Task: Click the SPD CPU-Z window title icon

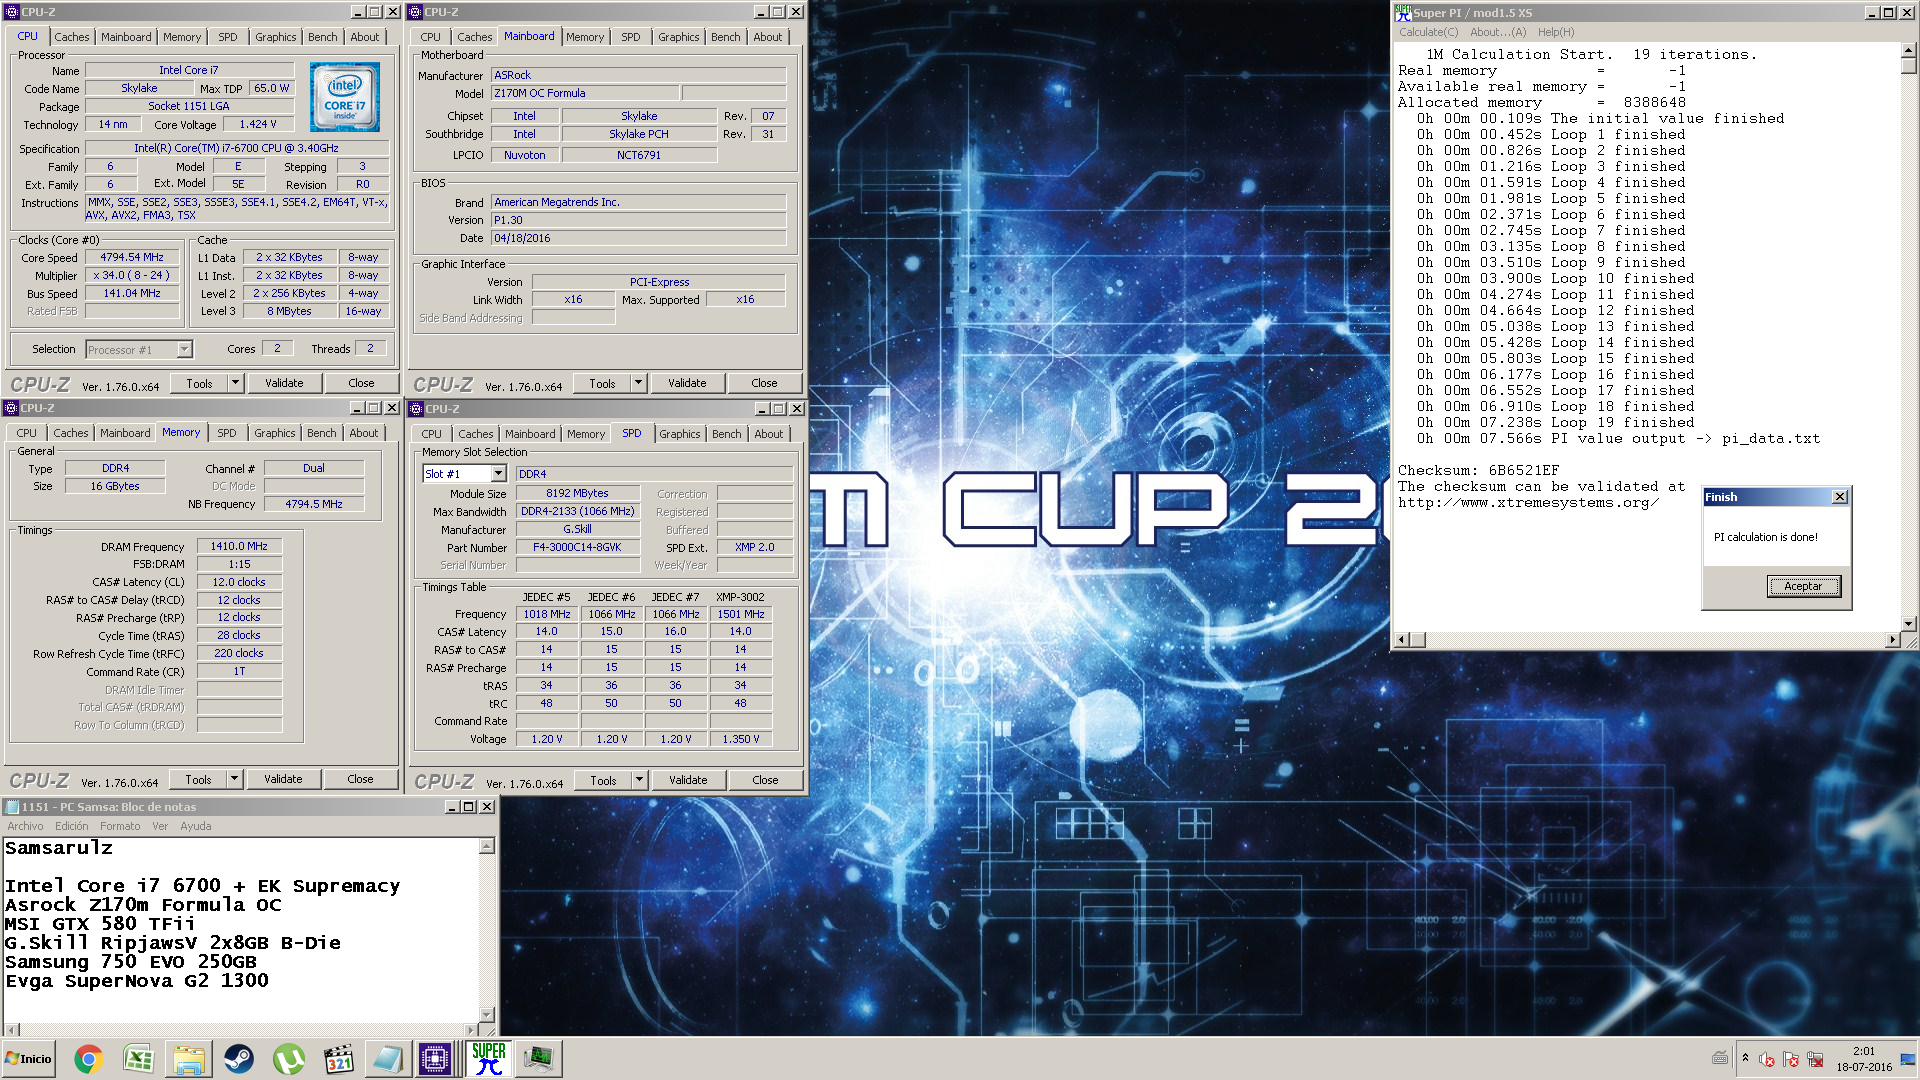Action: tap(416, 409)
